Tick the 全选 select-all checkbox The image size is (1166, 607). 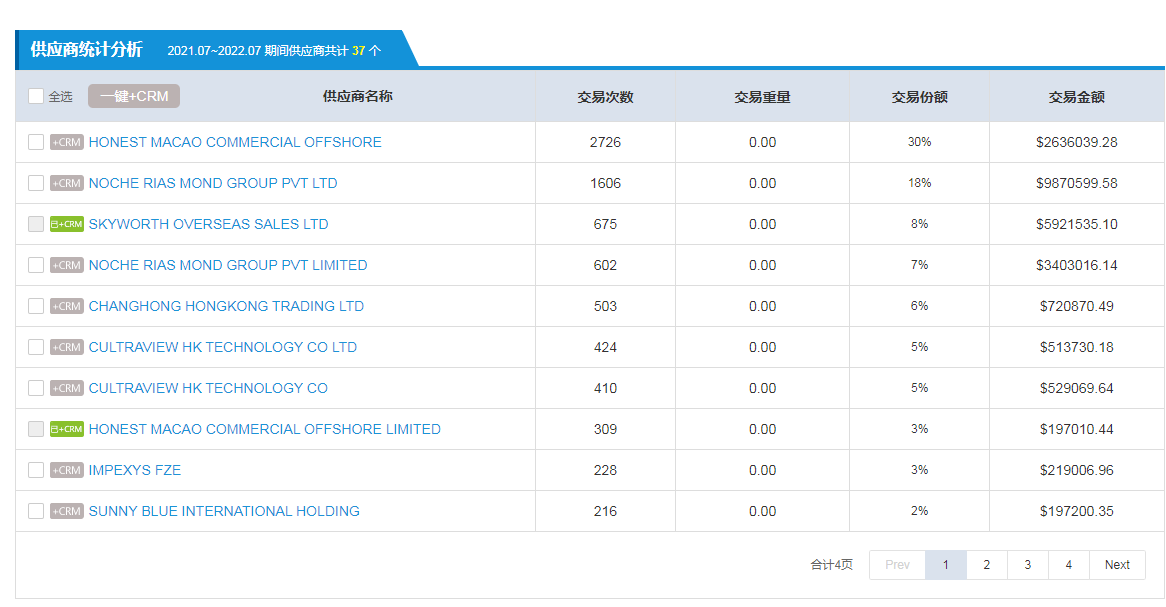[36, 96]
